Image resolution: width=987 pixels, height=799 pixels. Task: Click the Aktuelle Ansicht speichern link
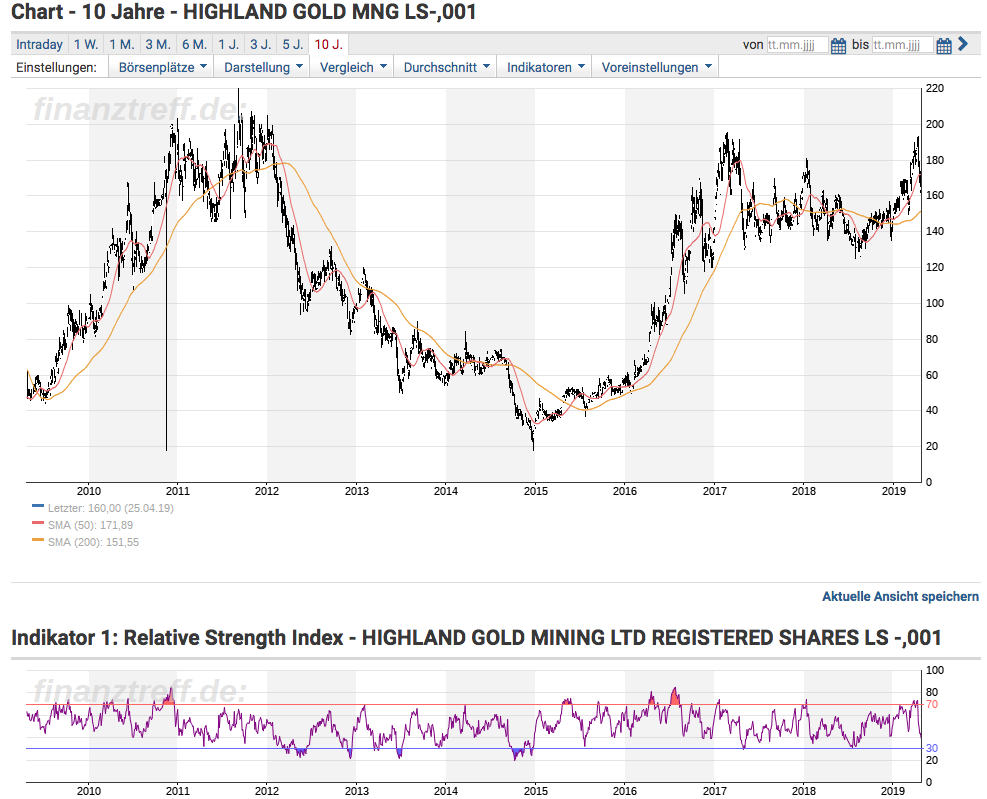tap(900, 596)
